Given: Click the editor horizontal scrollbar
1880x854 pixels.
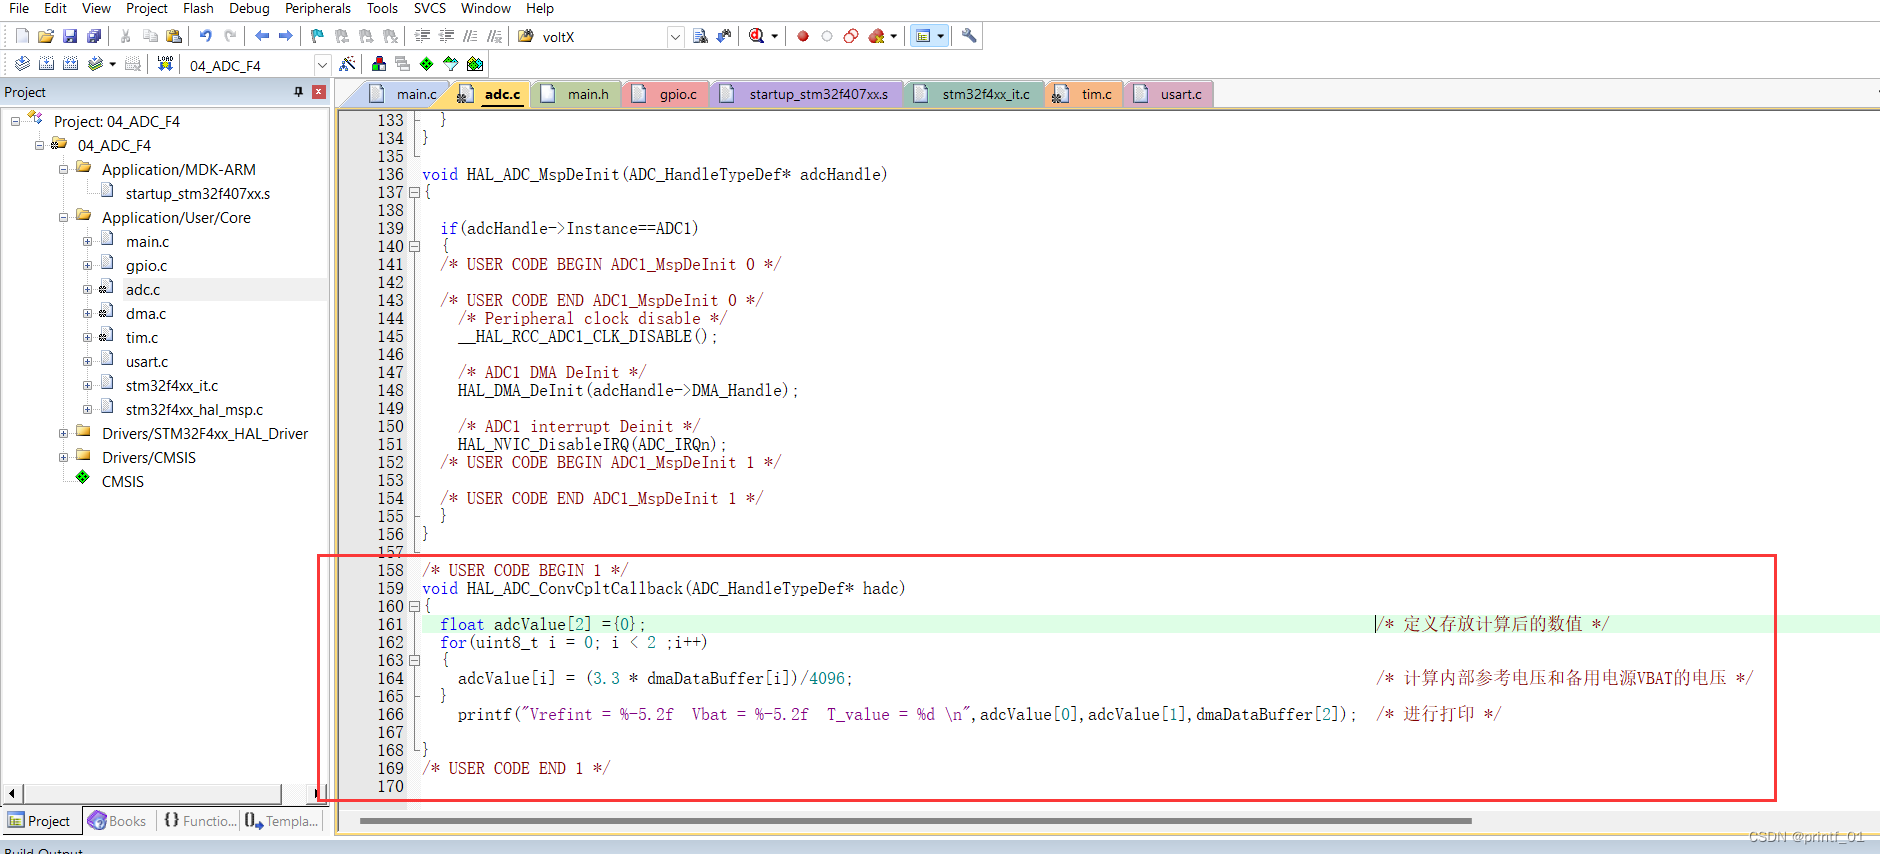Looking at the screenshot, I should click(915, 821).
